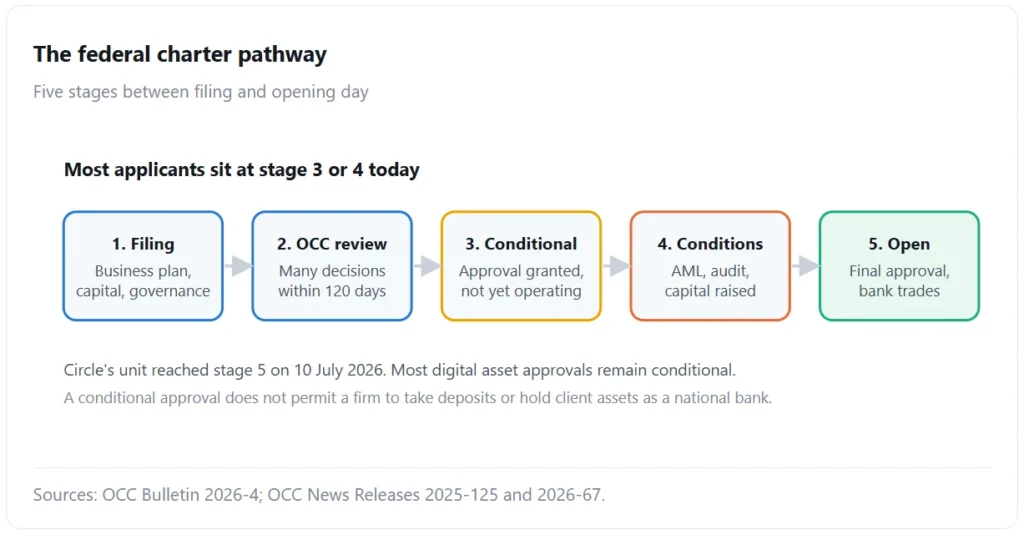Select the orange 4. Conditions stage box

tap(711, 266)
